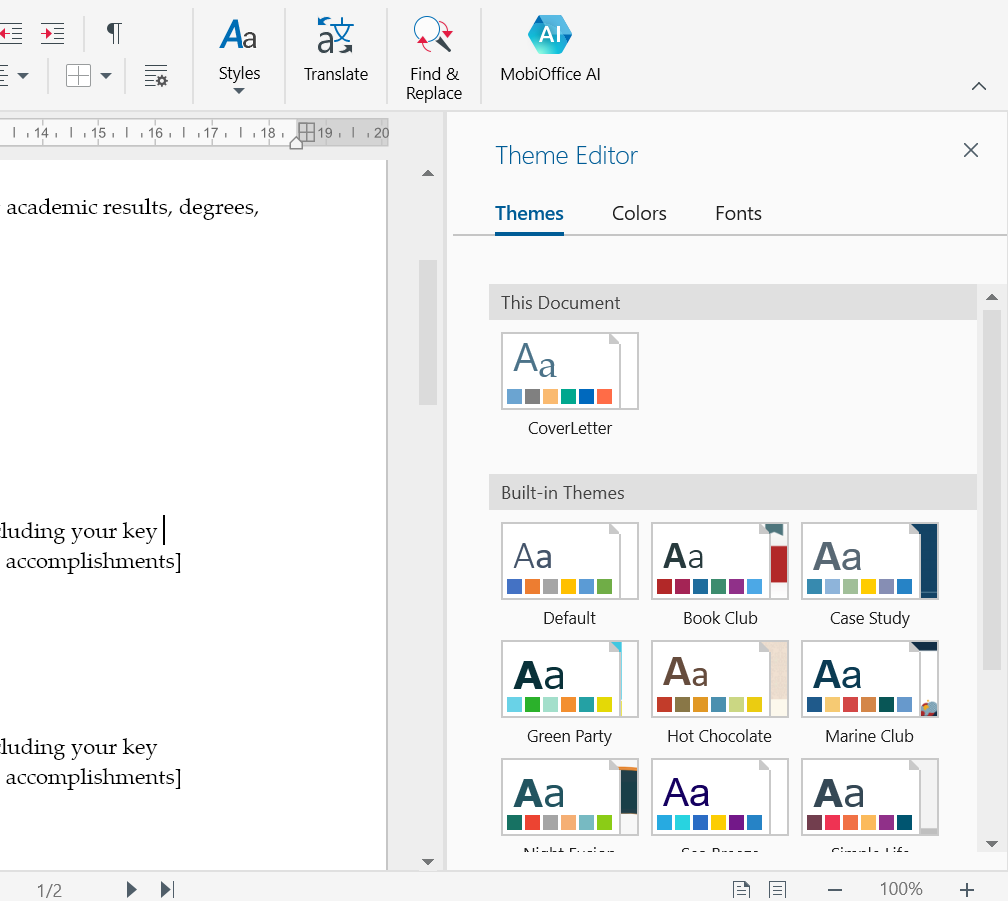Screen dimensions: 1008x901
Task: Pick the Marine Club theme
Action: (x=870, y=679)
